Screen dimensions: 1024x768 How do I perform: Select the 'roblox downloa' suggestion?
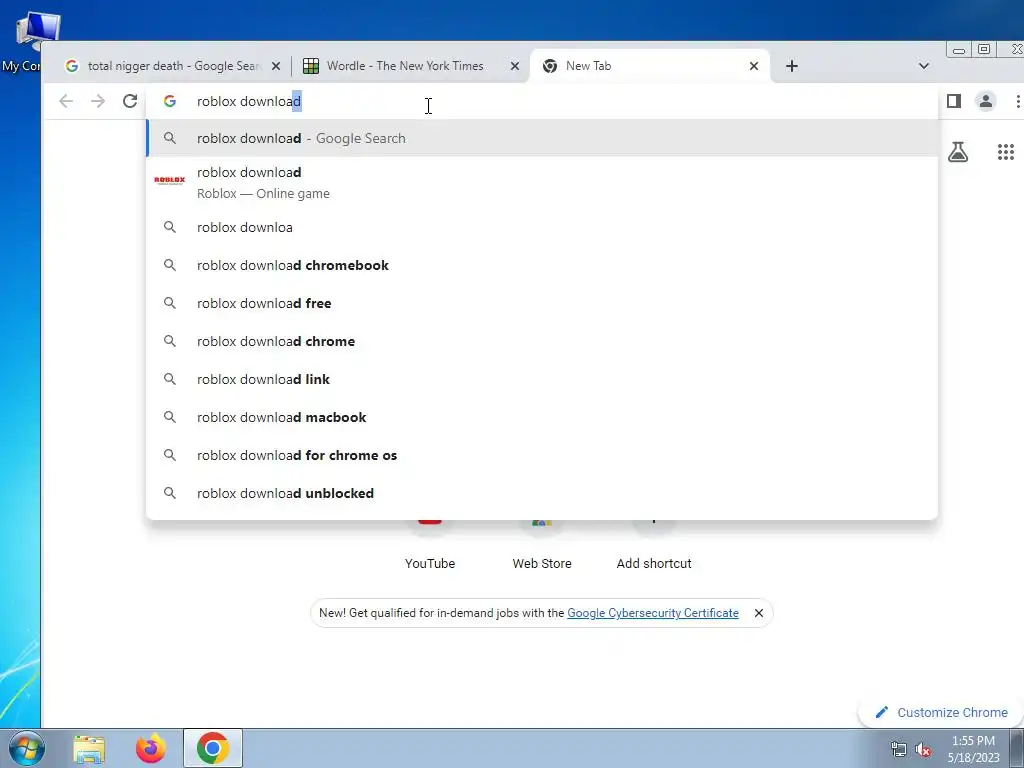[x=542, y=227]
